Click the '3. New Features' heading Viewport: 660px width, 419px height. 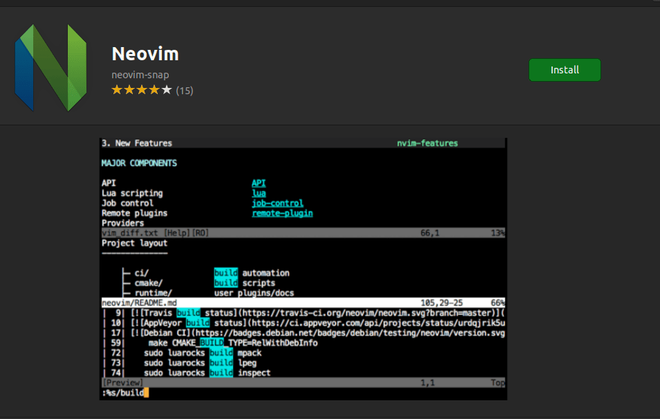pos(137,143)
